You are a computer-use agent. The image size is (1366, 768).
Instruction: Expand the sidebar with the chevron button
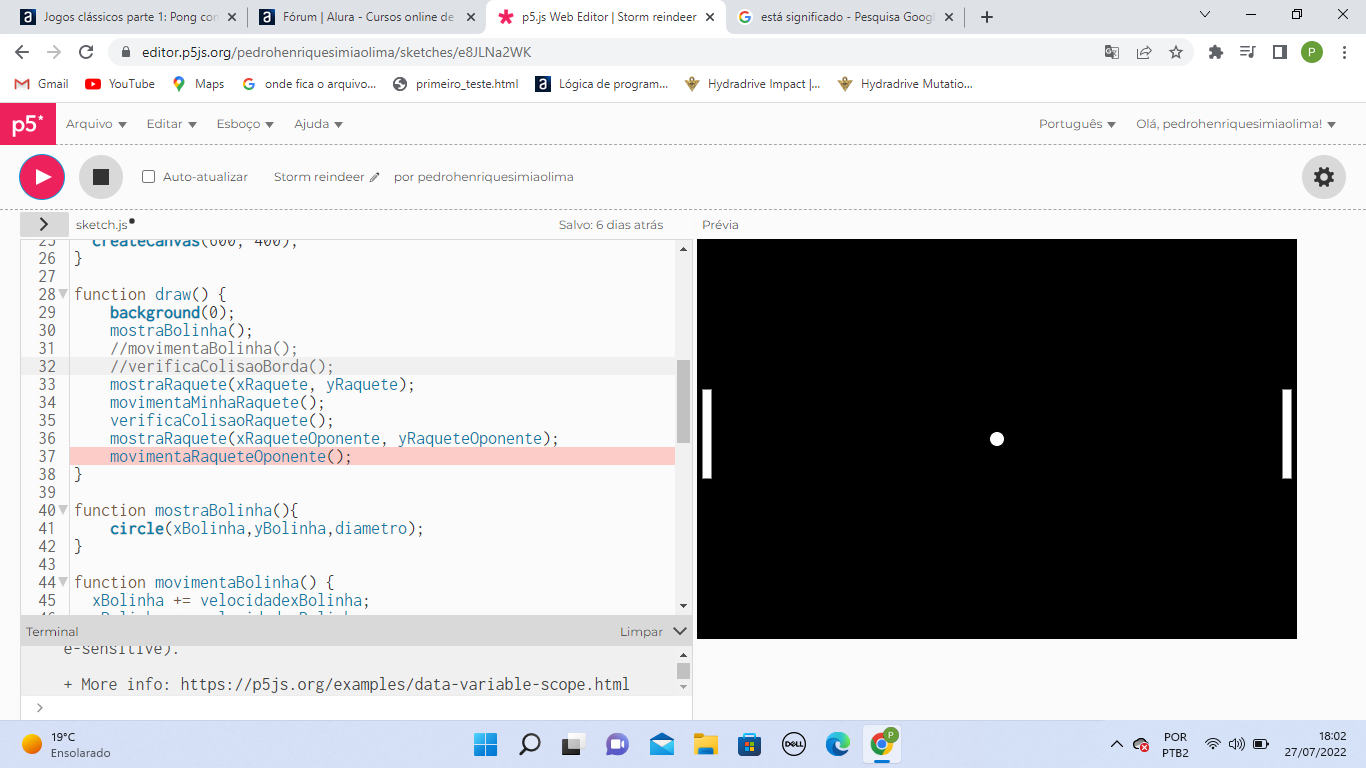[x=44, y=224]
